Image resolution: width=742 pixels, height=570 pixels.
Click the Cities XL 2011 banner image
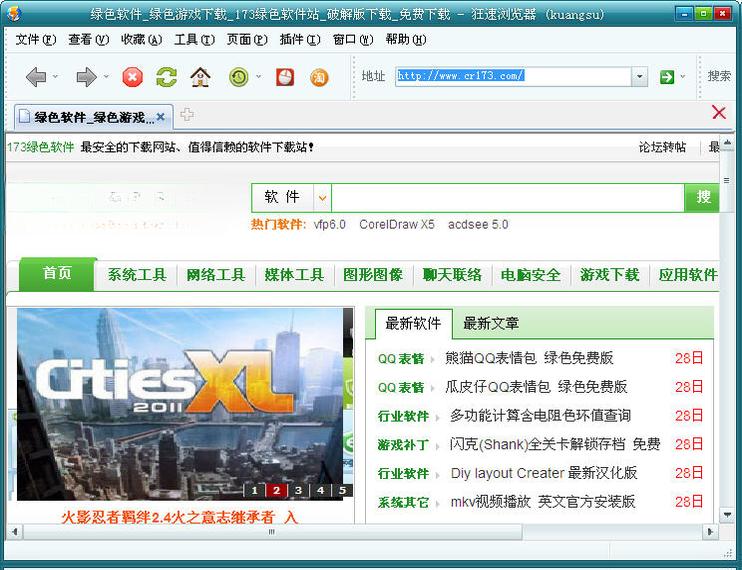coord(180,404)
